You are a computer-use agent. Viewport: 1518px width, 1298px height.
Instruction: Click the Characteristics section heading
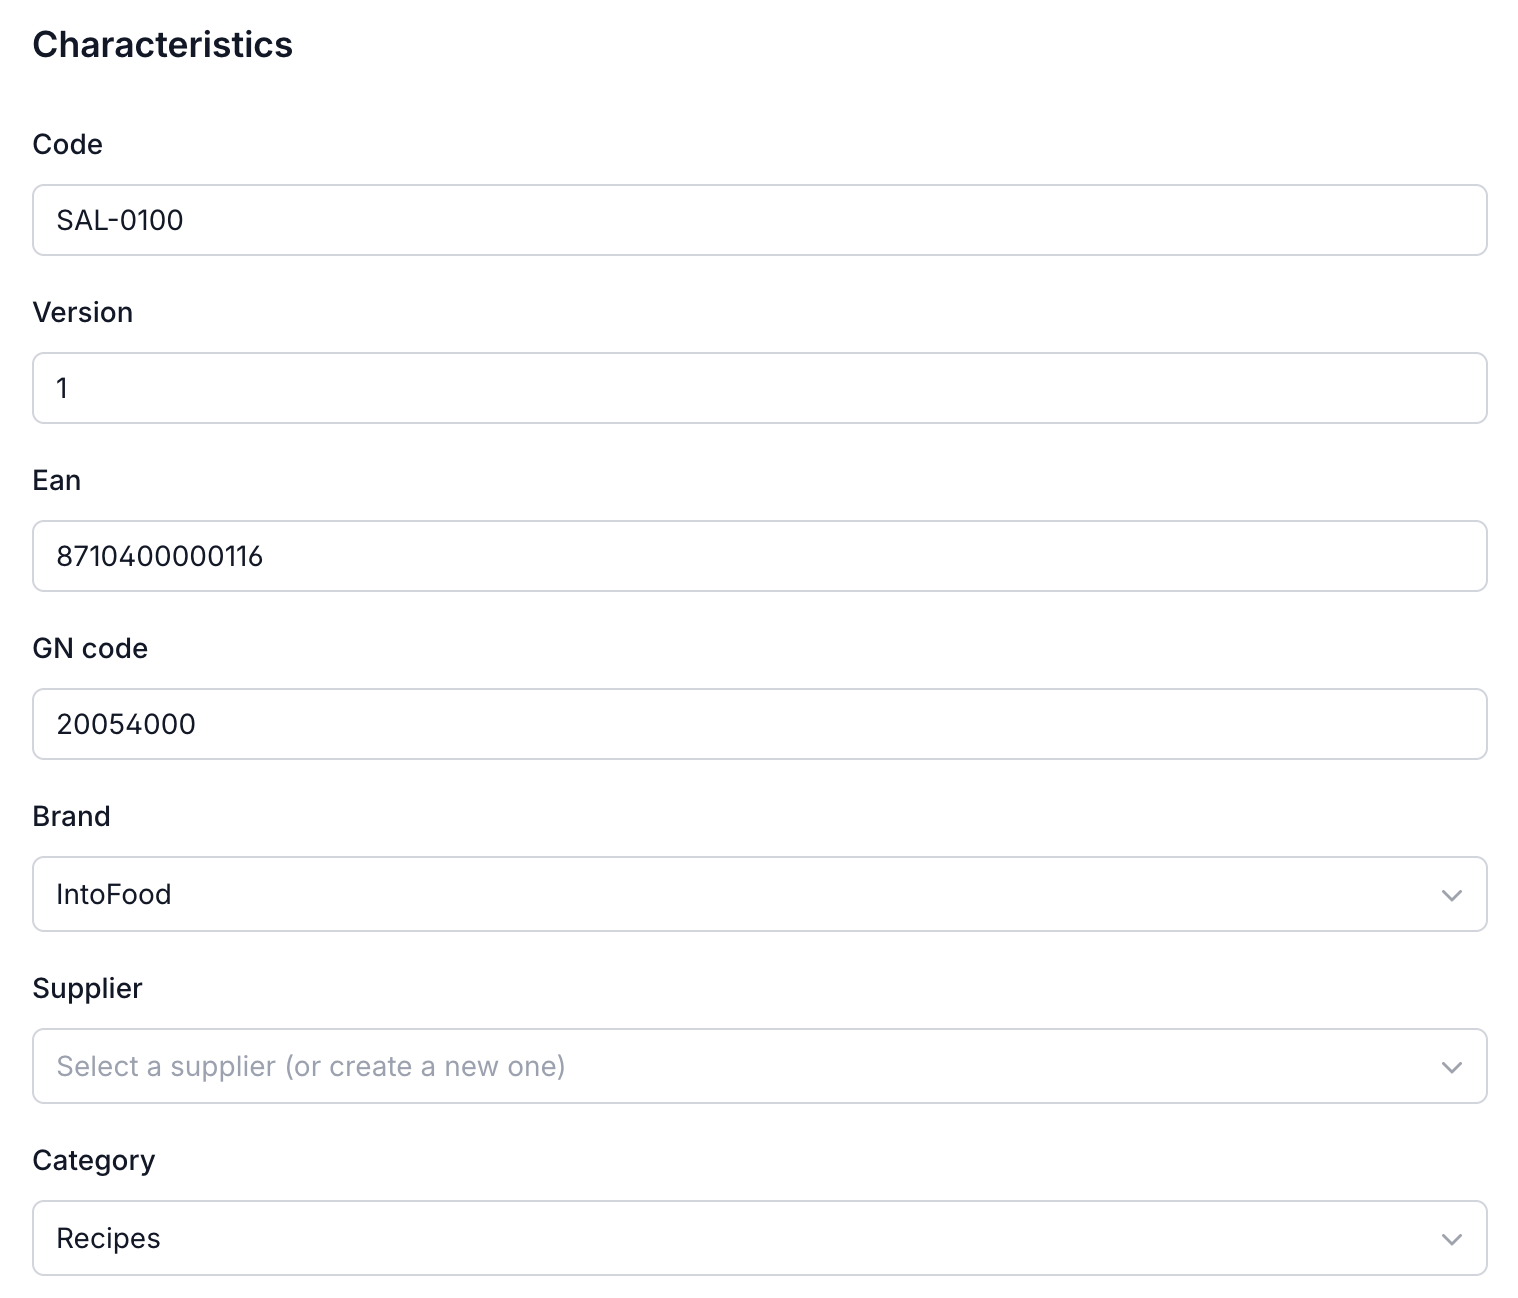pos(163,44)
